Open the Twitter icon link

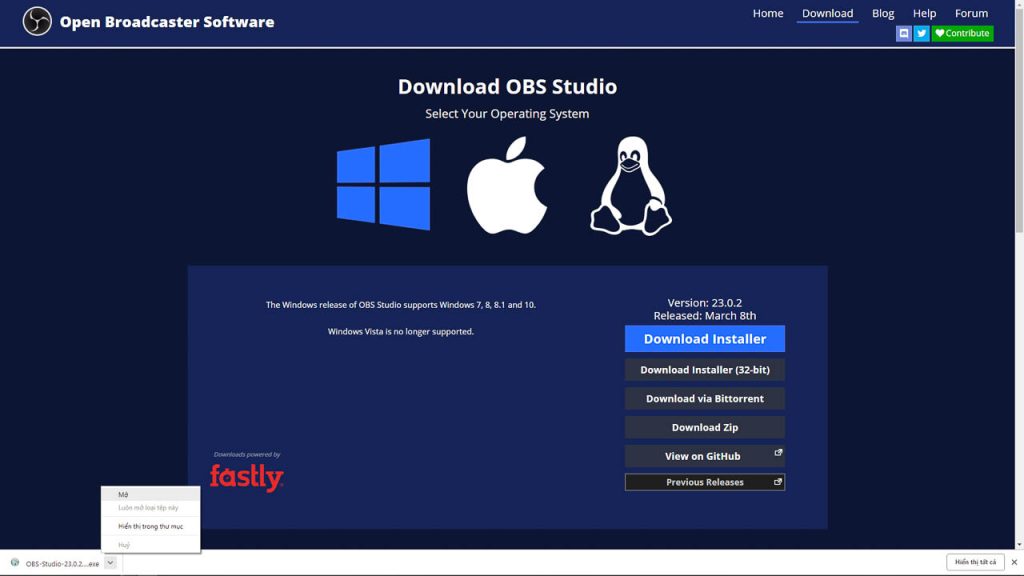point(921,33)
